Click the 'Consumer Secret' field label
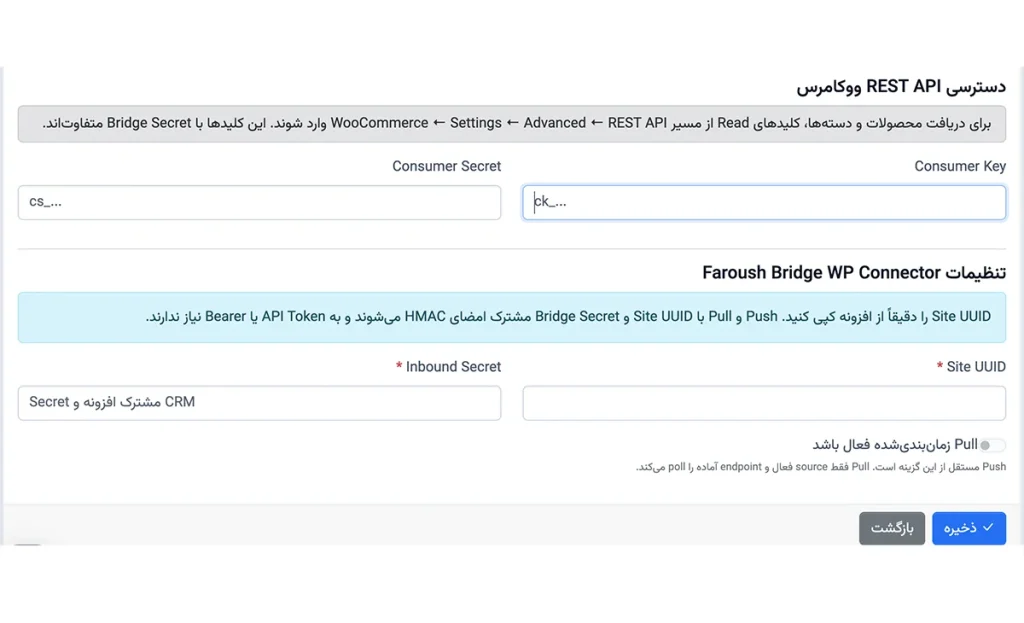1024x623 pixels. coord(447,167)
